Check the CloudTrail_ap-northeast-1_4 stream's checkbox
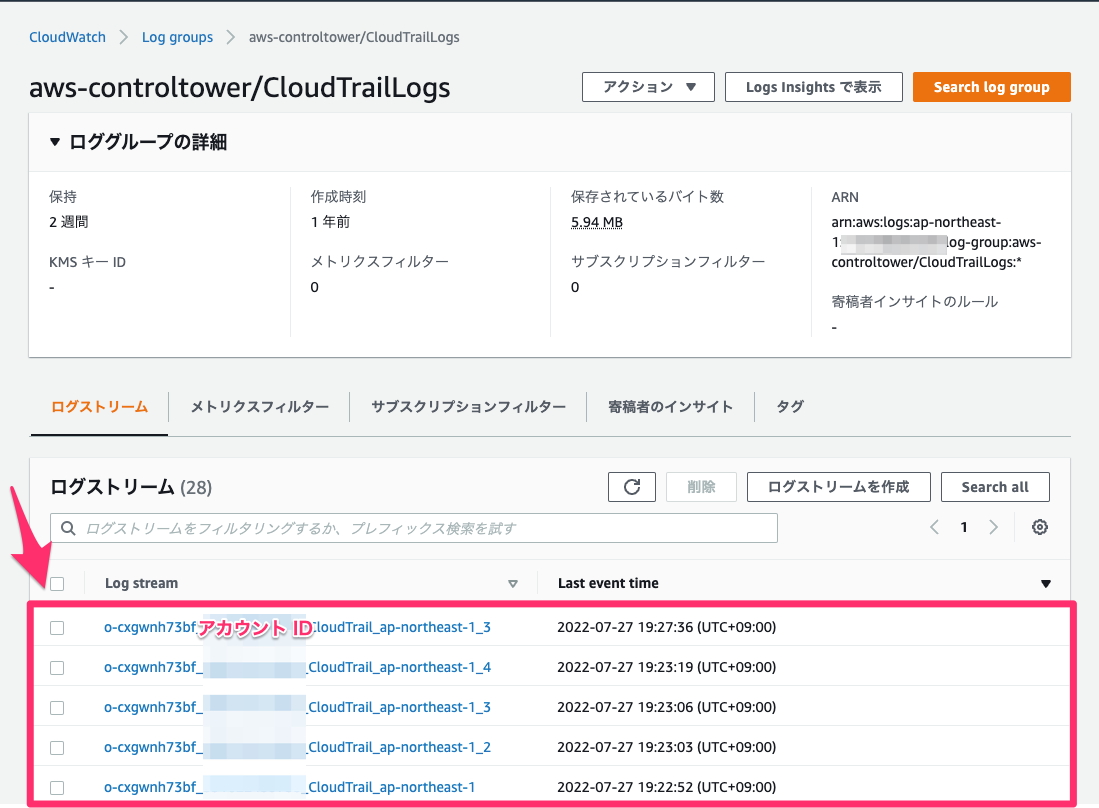 57,667
